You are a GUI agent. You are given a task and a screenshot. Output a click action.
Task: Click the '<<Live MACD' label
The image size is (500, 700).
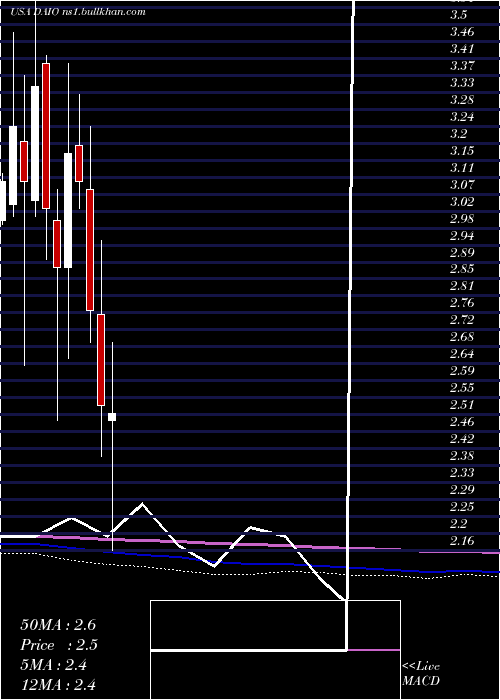coord(421,674)
